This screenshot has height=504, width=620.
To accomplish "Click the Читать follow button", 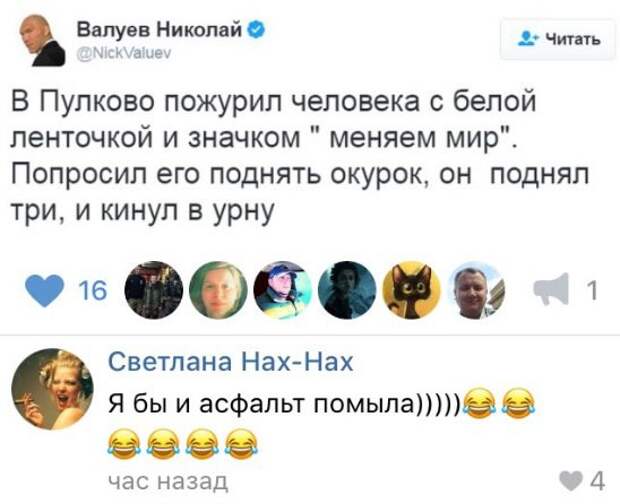I will point(558,39).
